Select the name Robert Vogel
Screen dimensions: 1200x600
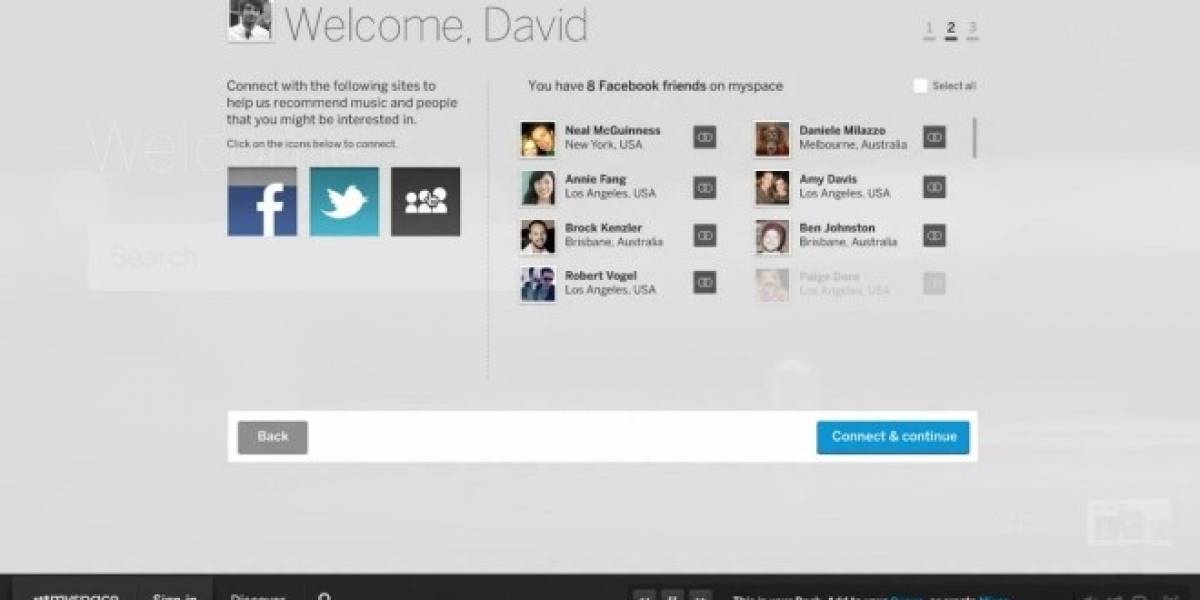pos(601,276)
